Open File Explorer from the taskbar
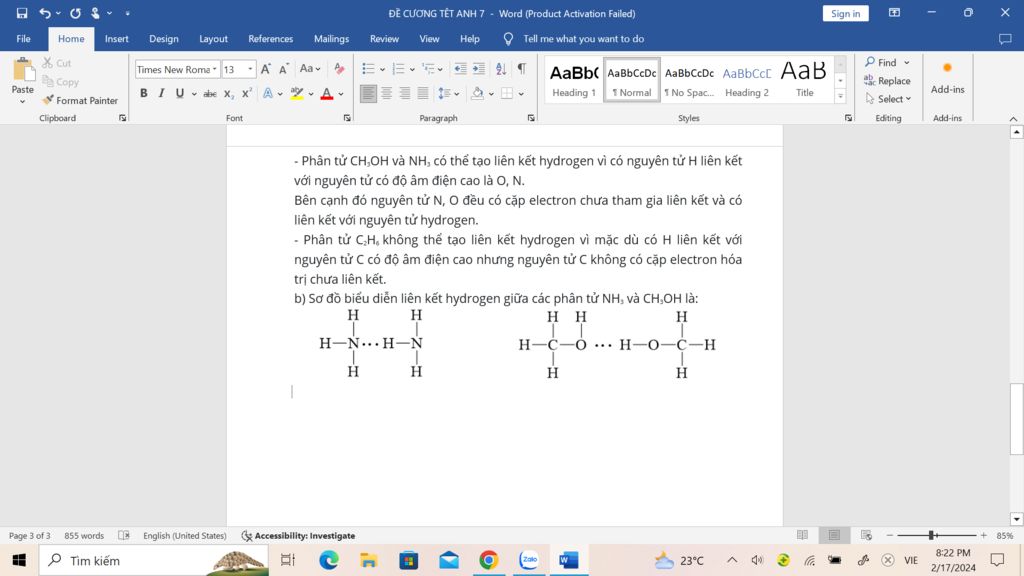Screen dimensions: 1024x576 click(x=369, y=560)
